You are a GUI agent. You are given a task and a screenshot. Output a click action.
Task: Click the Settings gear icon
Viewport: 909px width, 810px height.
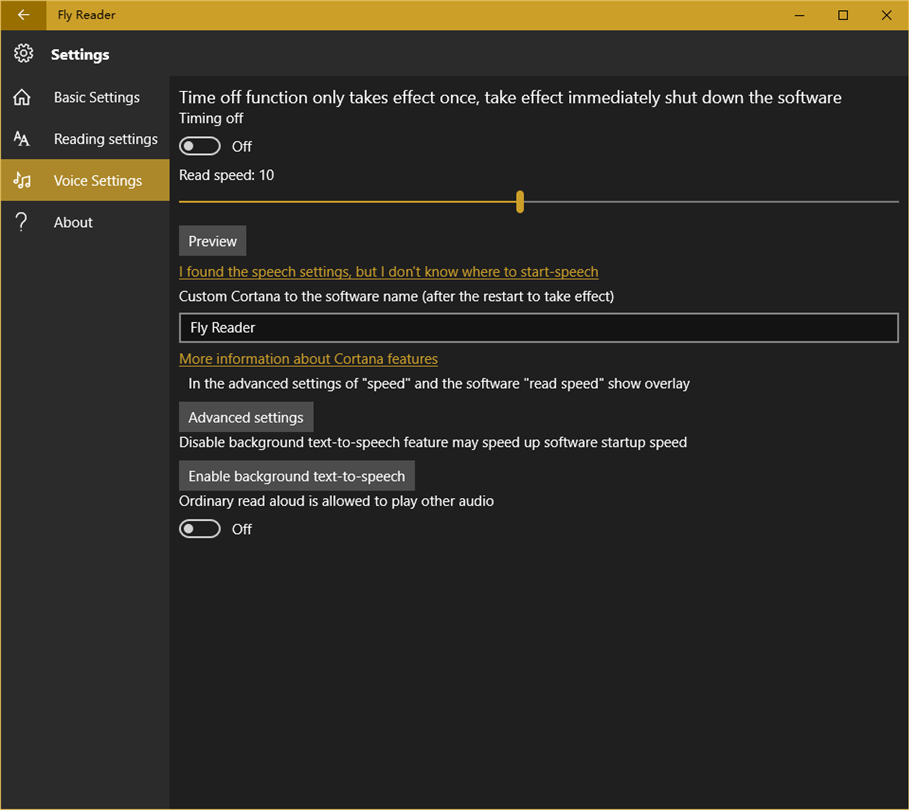23,54
